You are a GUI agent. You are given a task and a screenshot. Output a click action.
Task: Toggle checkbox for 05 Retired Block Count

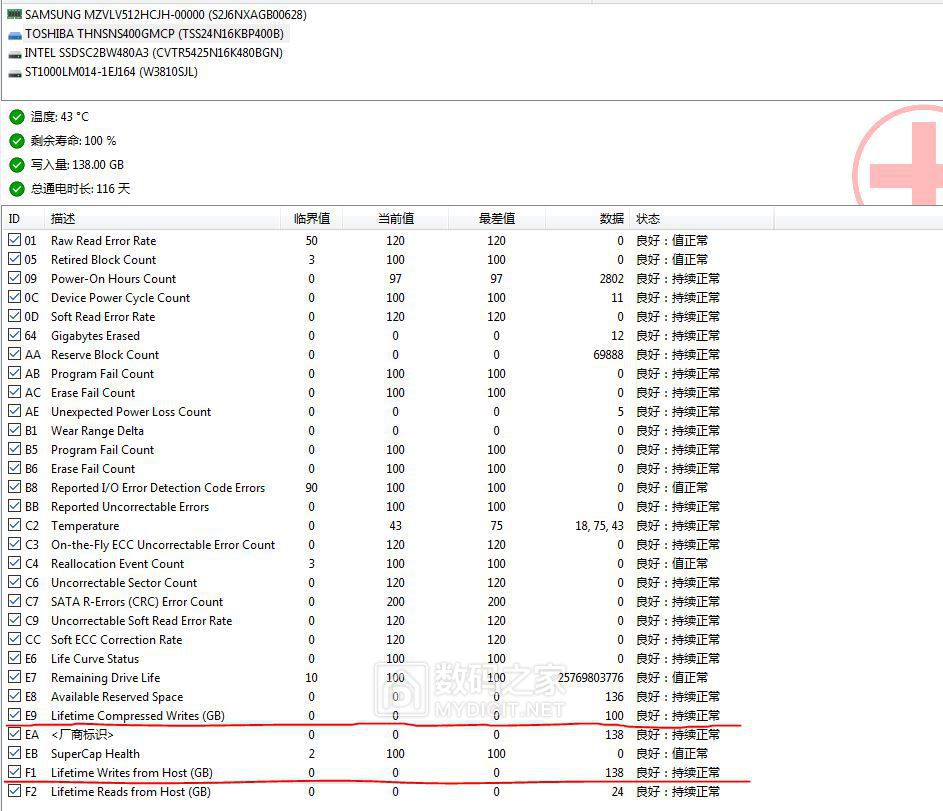(14, 259)
